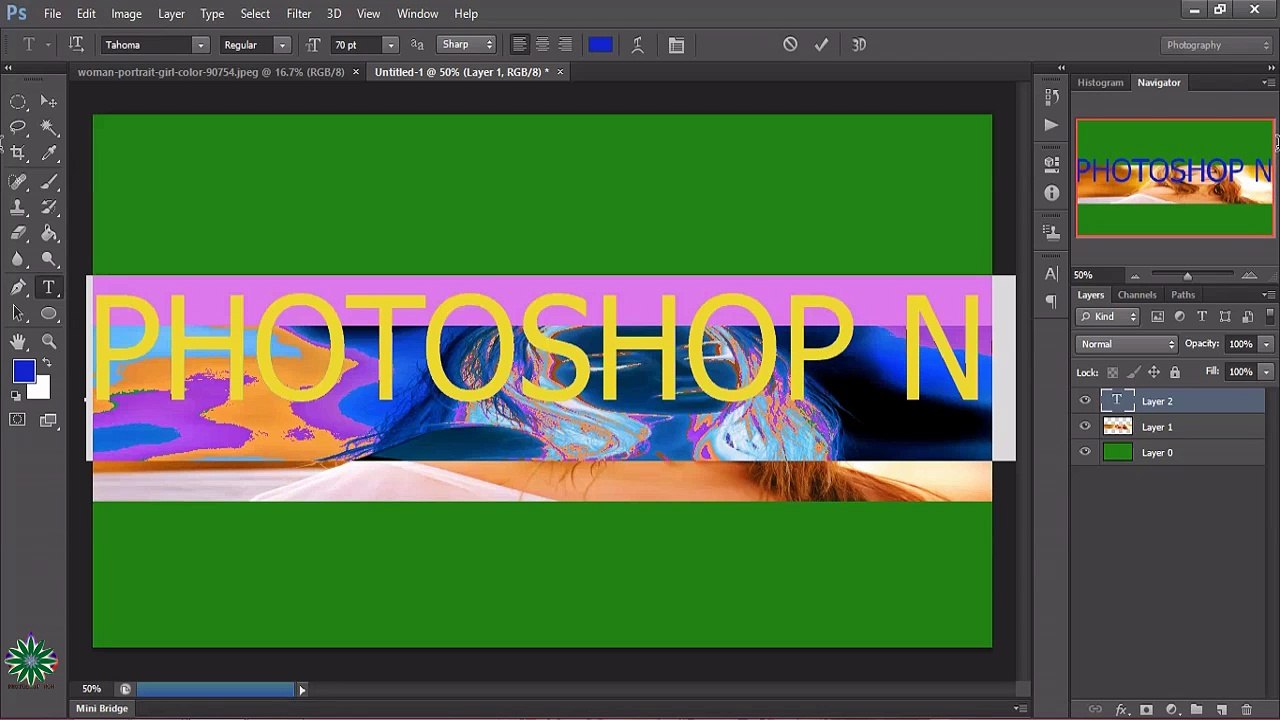Right align text

click(565, 45)
